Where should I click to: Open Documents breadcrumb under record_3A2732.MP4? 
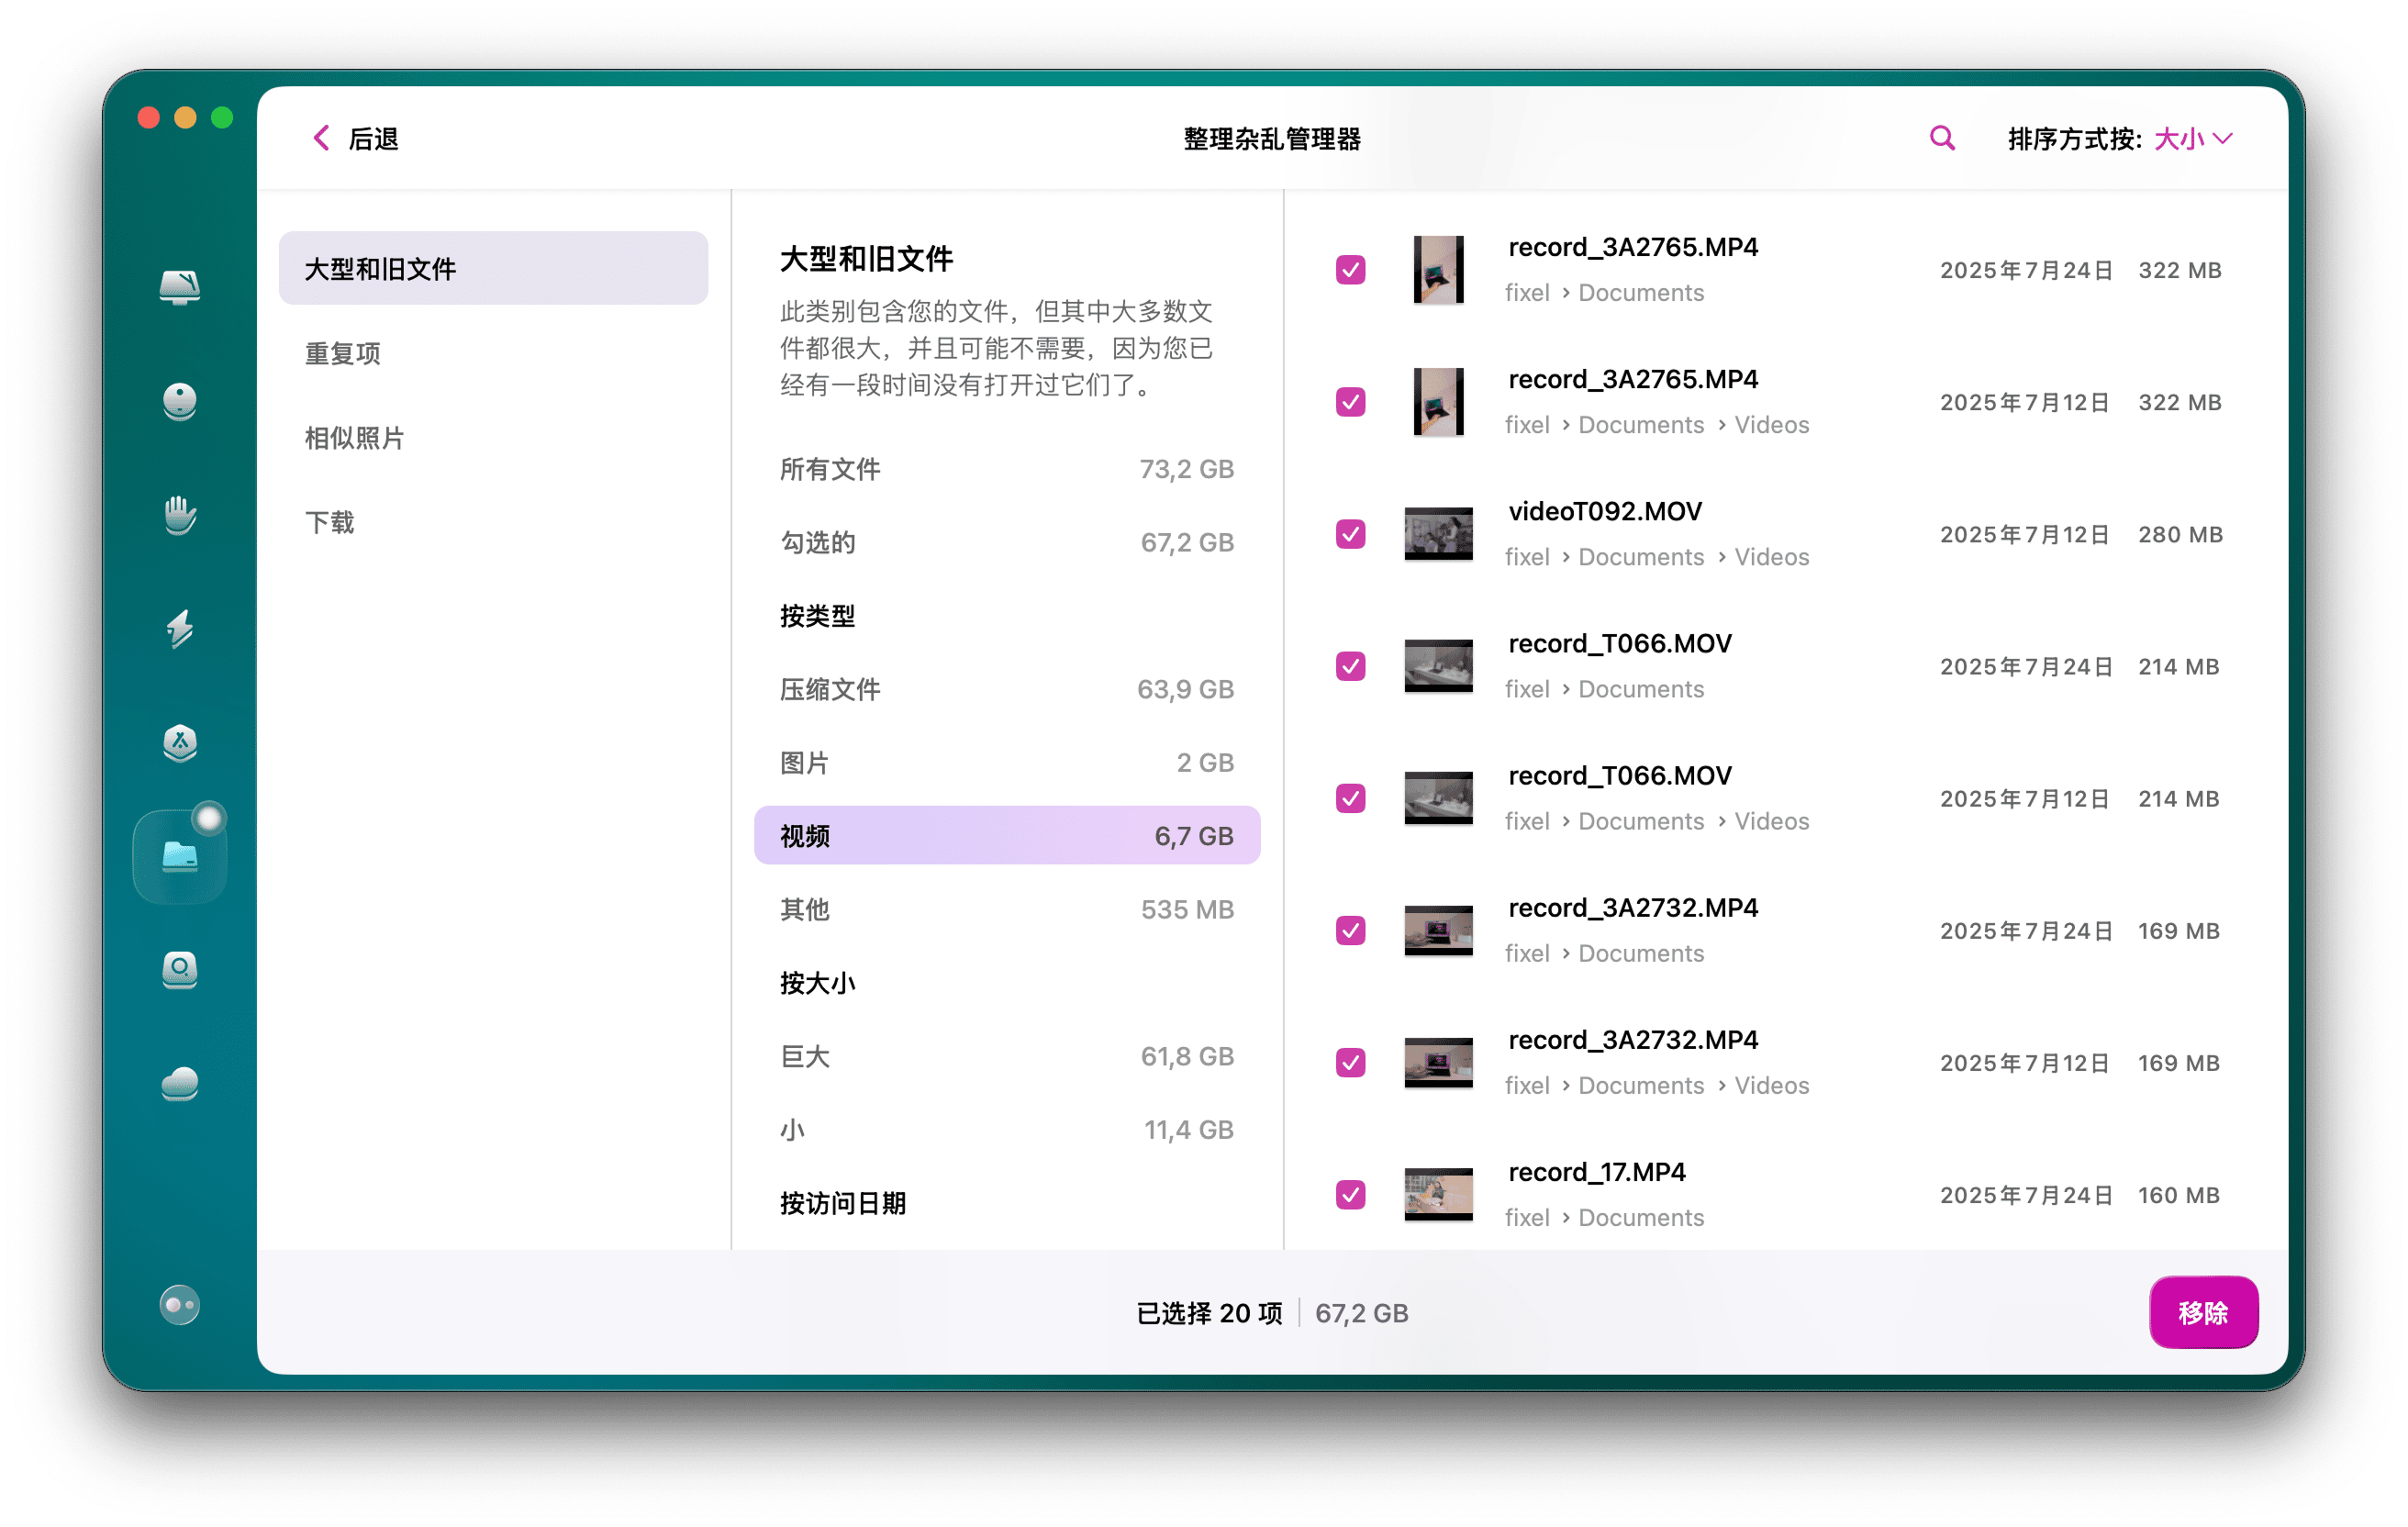point(1641,953)
